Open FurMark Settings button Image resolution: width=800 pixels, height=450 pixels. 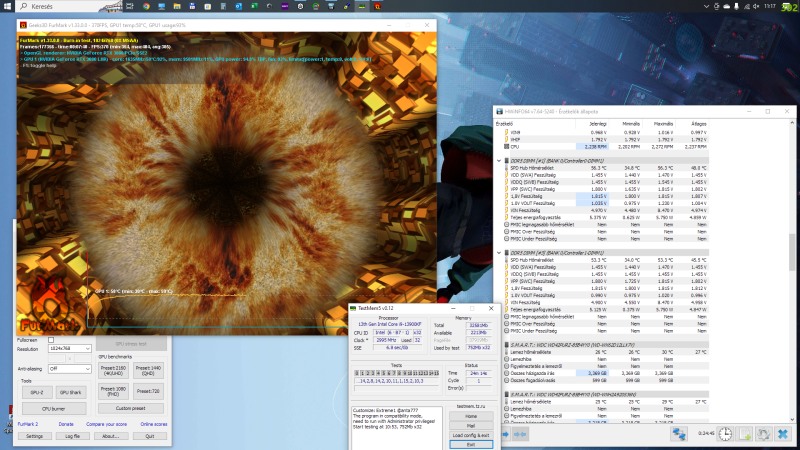(35, 436)
